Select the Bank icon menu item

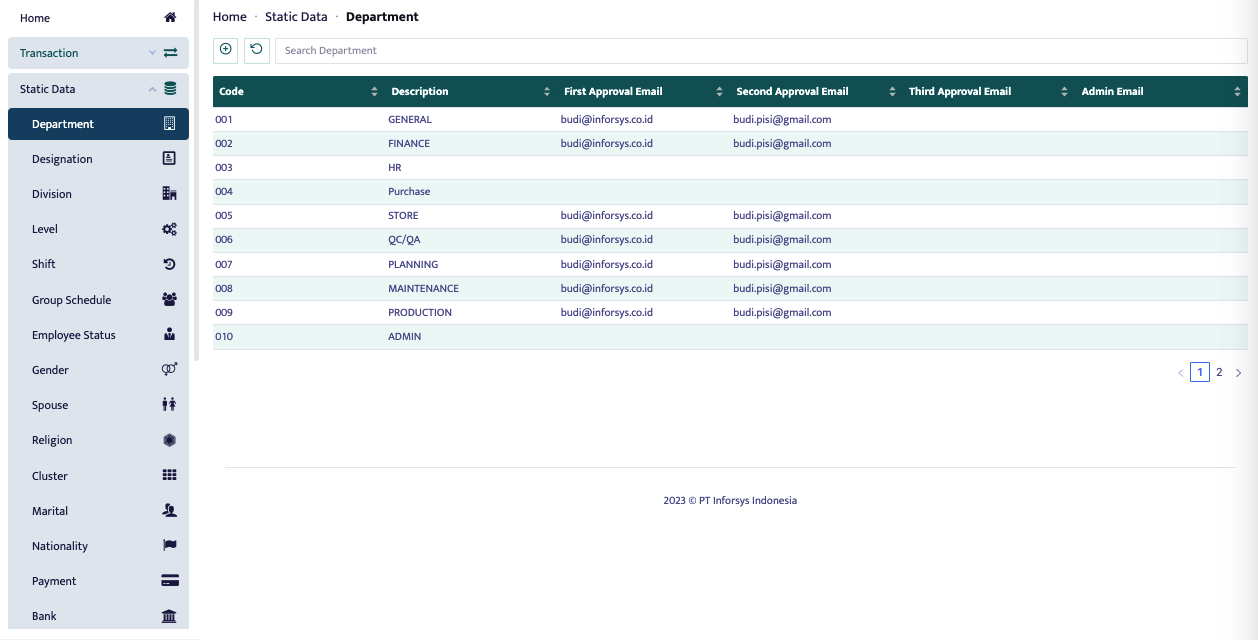click(x=169, y=616)
